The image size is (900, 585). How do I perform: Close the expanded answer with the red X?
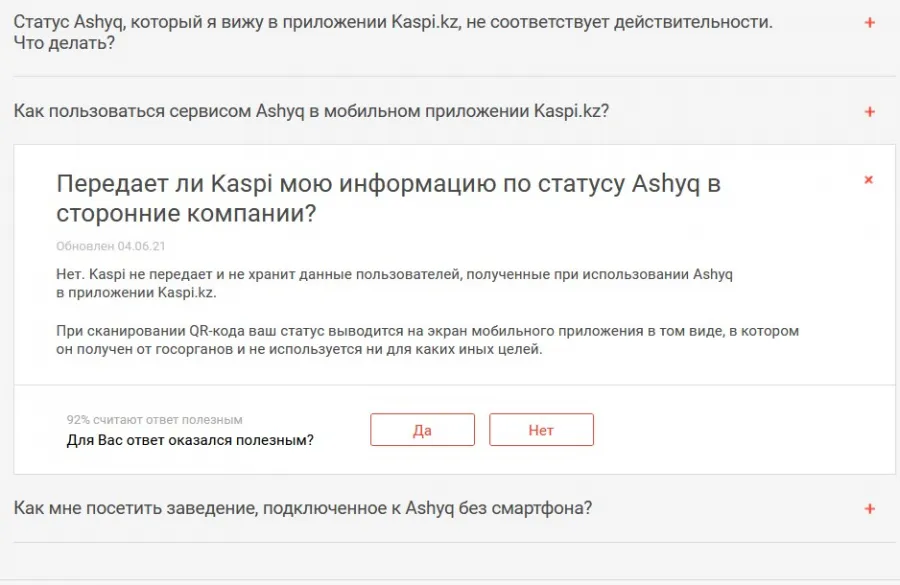click(x=868, y=180)
